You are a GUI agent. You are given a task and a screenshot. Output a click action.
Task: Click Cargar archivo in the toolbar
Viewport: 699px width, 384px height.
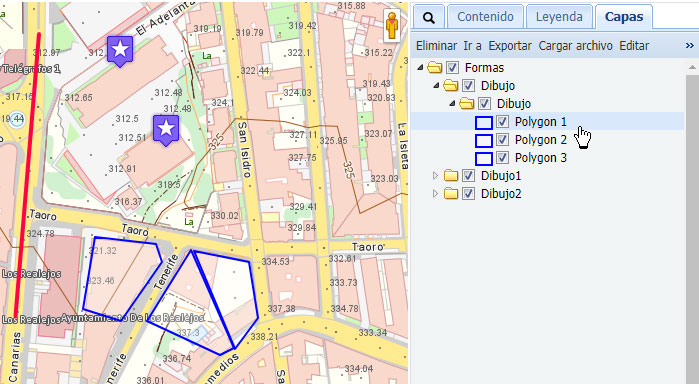pos(576,45)
